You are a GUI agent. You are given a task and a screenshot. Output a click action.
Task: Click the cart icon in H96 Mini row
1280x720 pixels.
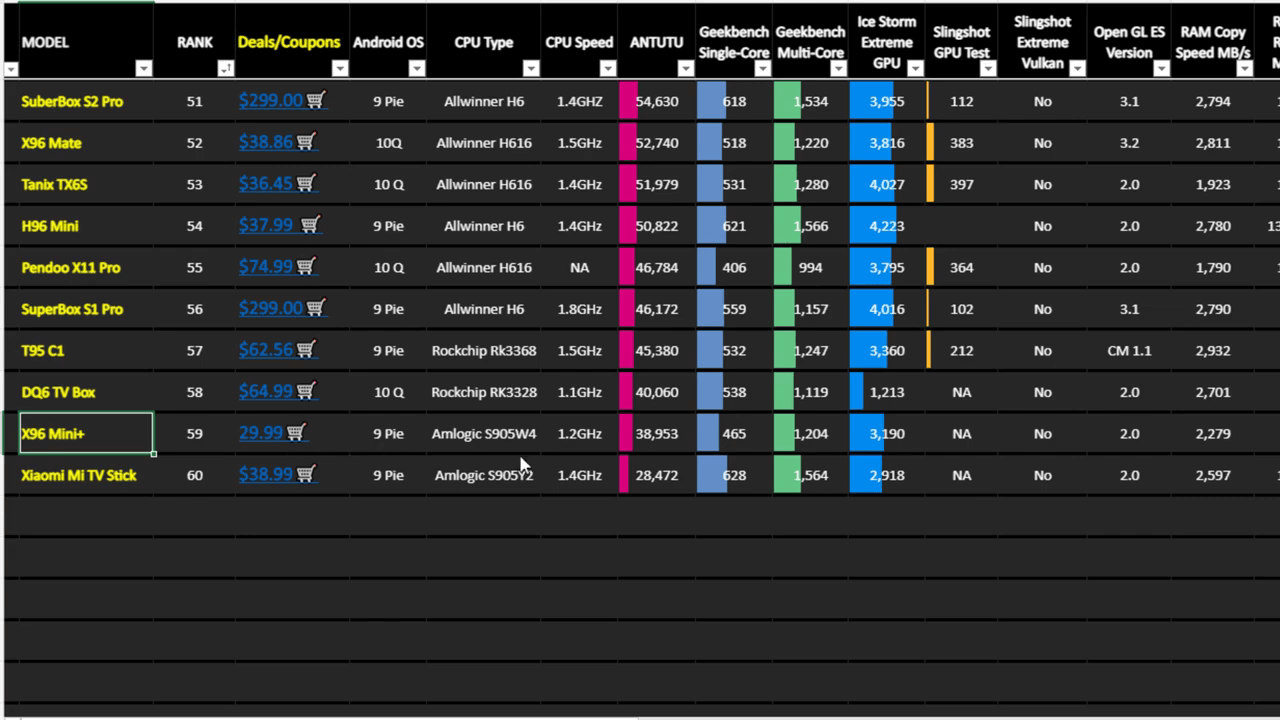[x=310, y=225]
